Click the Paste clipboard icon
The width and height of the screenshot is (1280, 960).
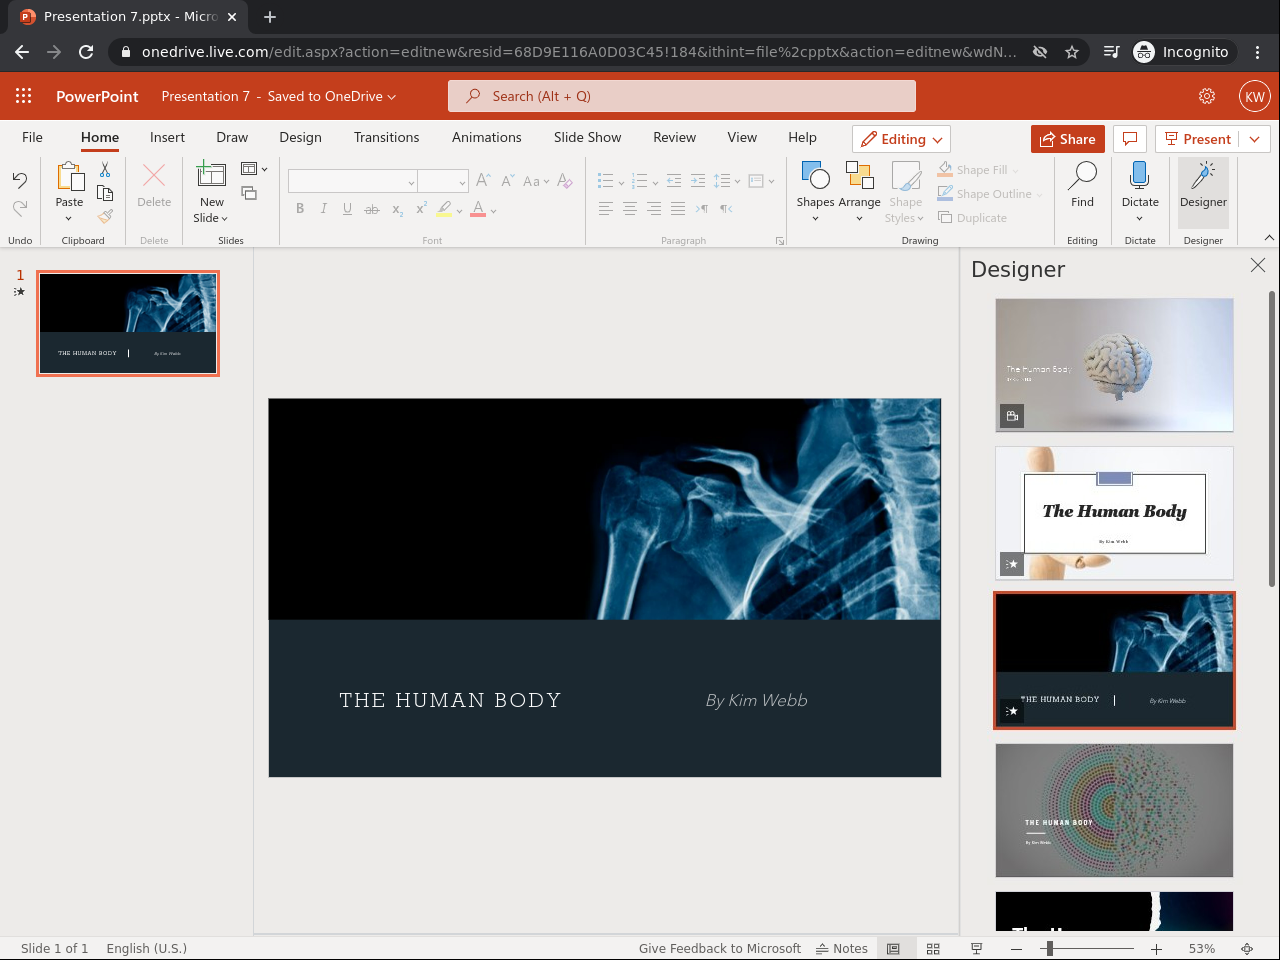point(69,177)
